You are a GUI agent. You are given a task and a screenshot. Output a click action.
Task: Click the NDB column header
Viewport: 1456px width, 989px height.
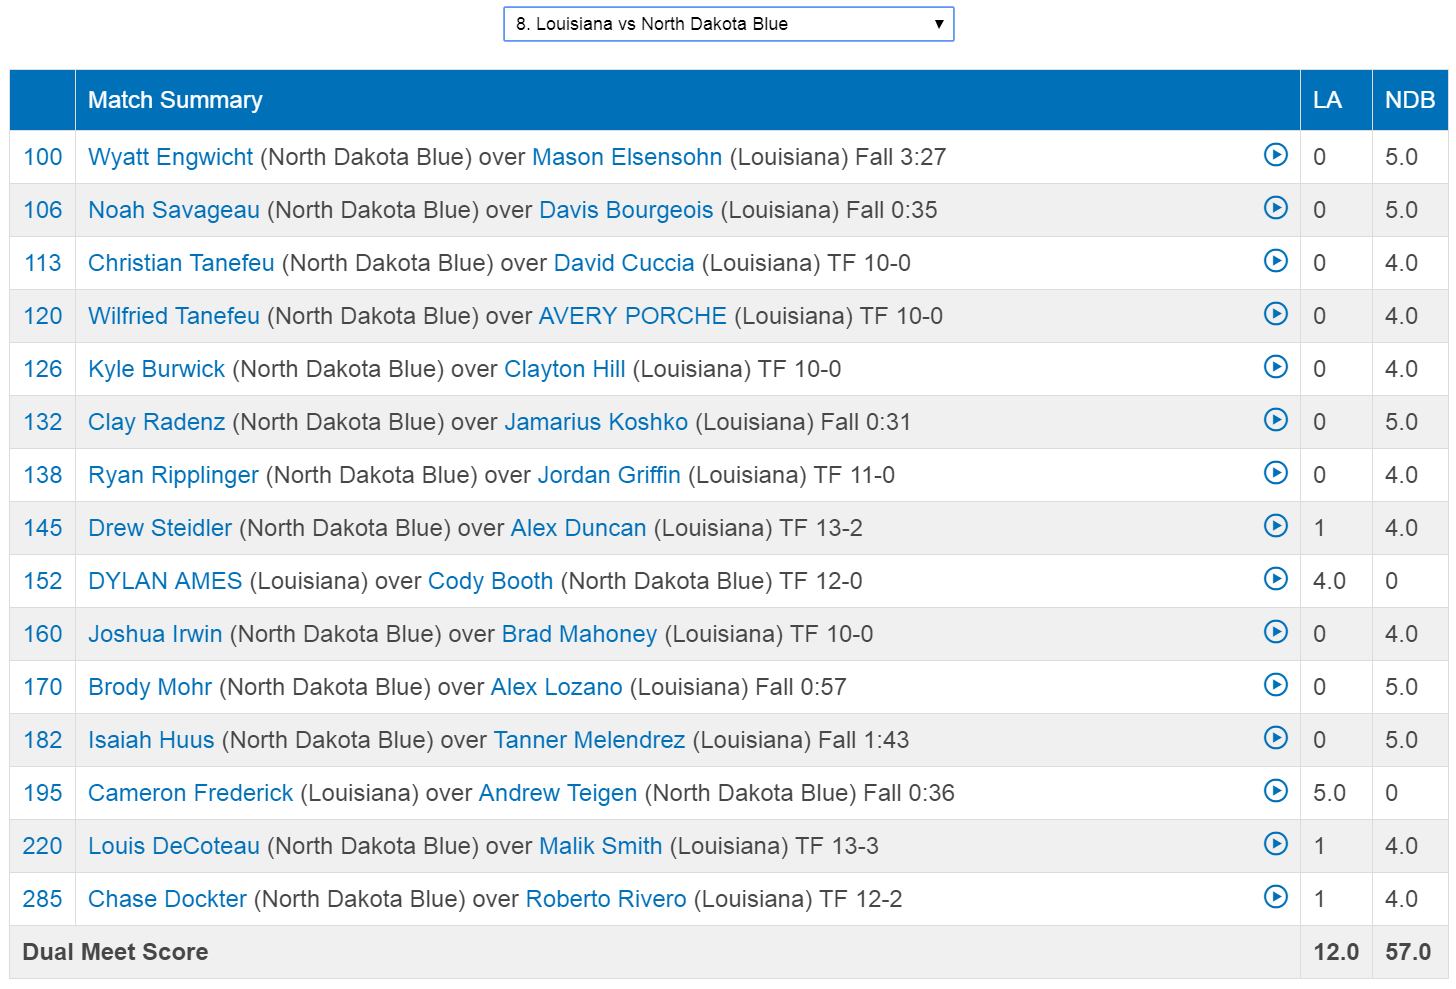pos(1410,100)
